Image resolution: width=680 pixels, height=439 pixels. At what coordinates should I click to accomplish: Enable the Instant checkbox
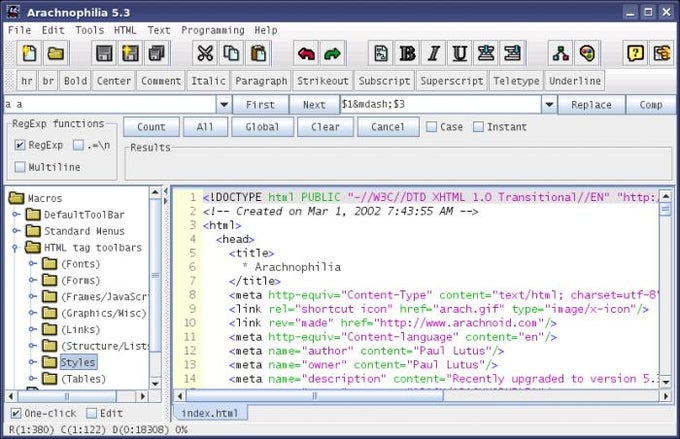[478, 127]
